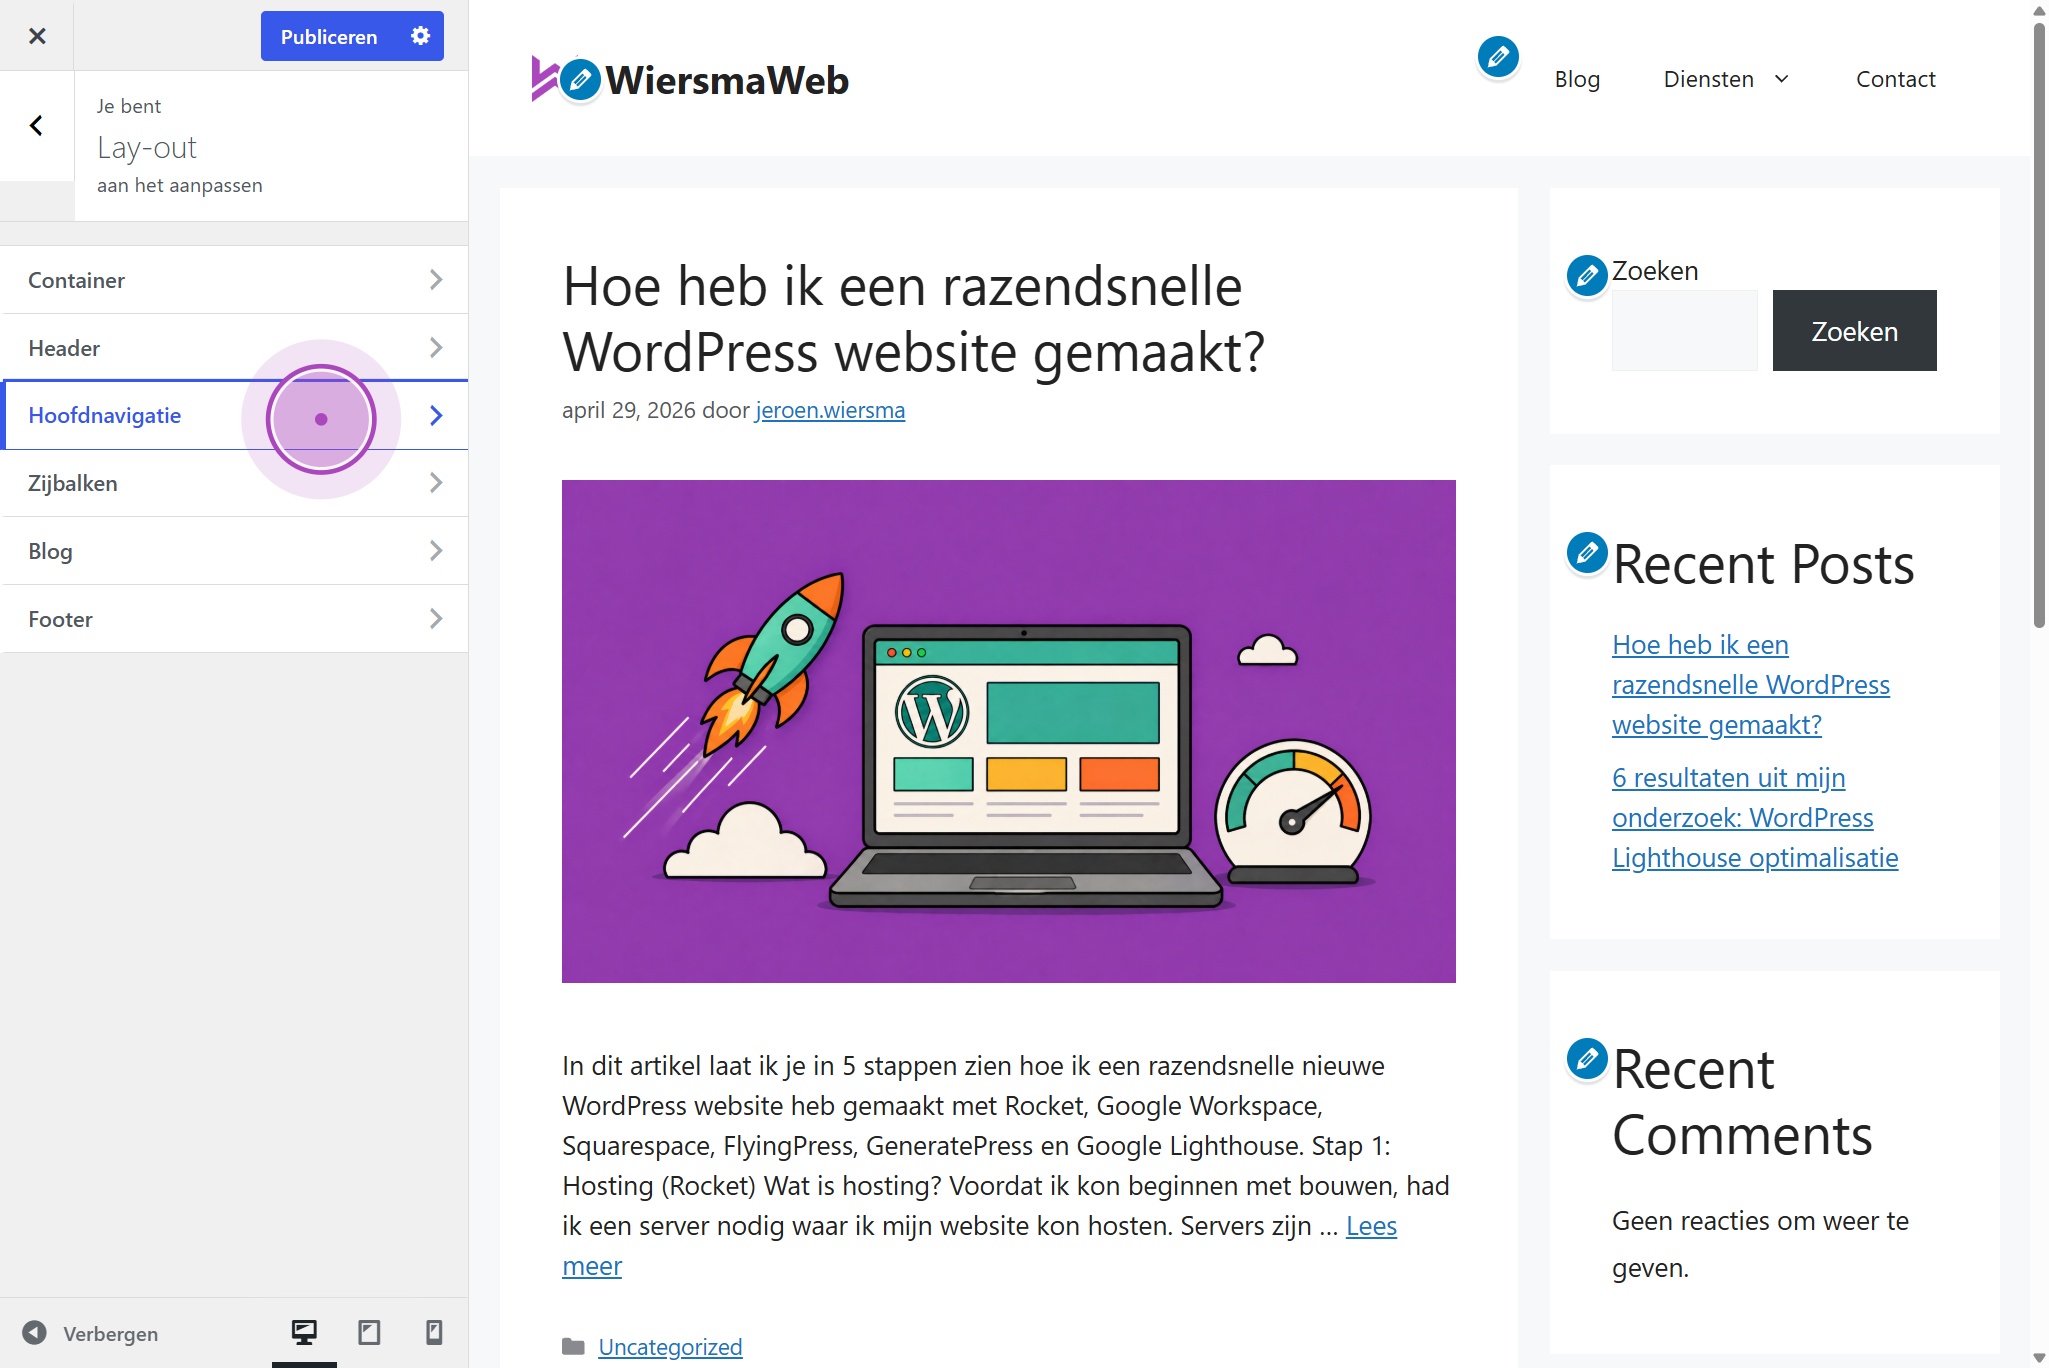Click the post title about razendsnelle WordPress website

tap(913, 319)
